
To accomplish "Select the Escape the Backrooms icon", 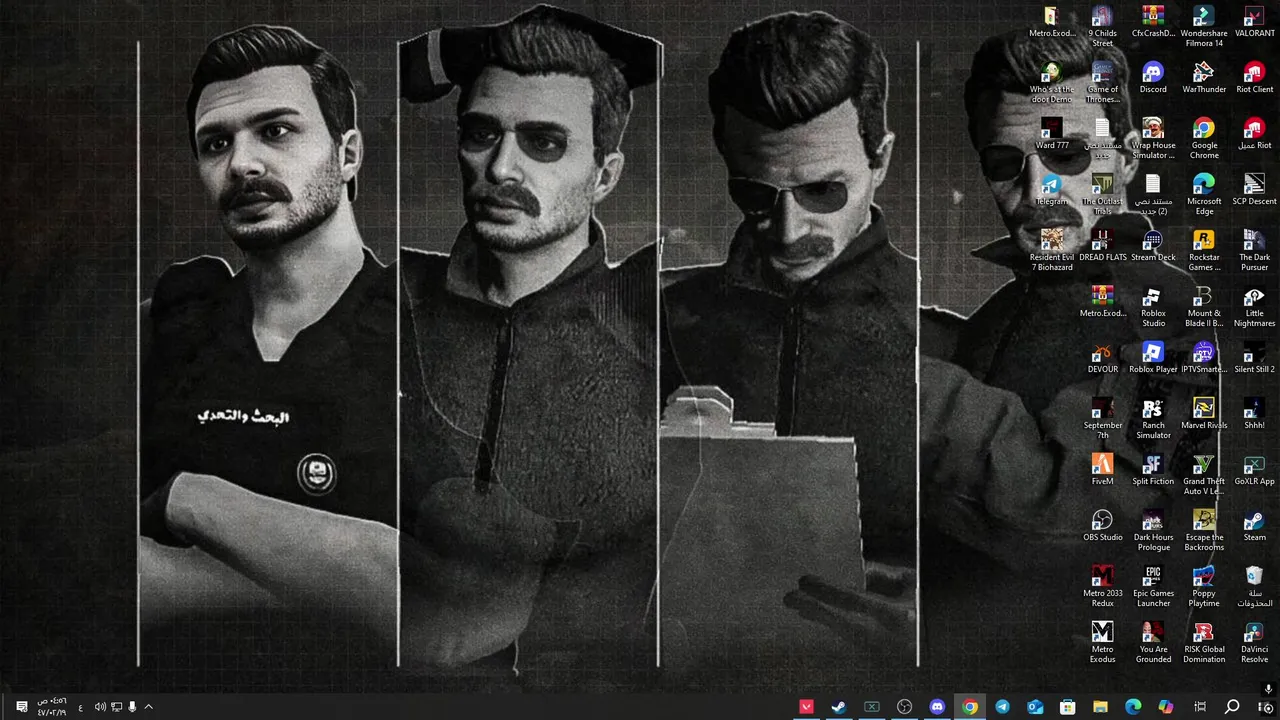I will click(1203, 531).
